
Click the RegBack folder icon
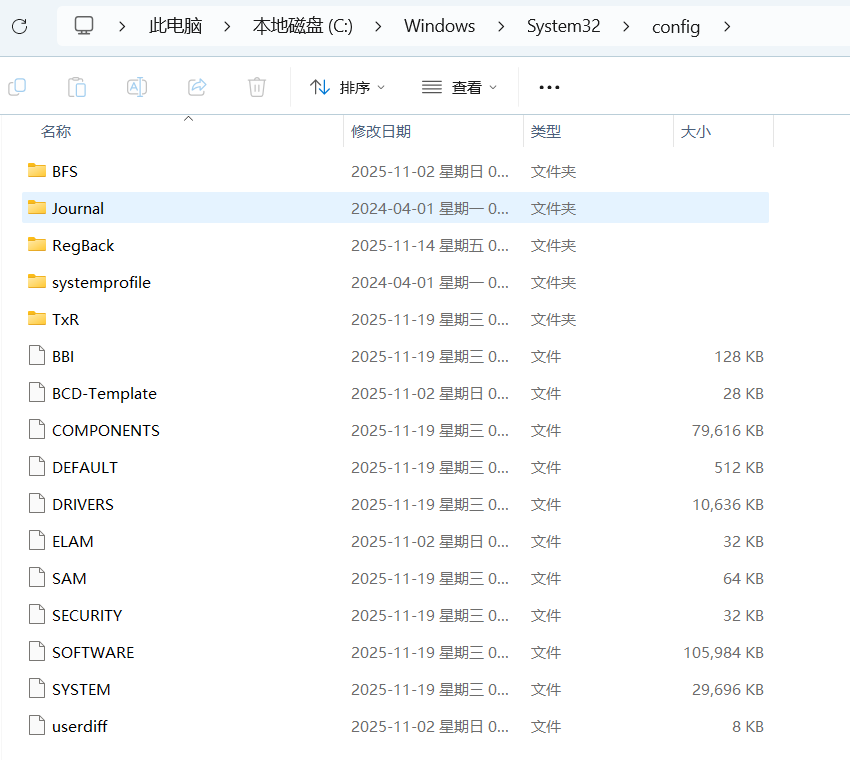point(37,244)
